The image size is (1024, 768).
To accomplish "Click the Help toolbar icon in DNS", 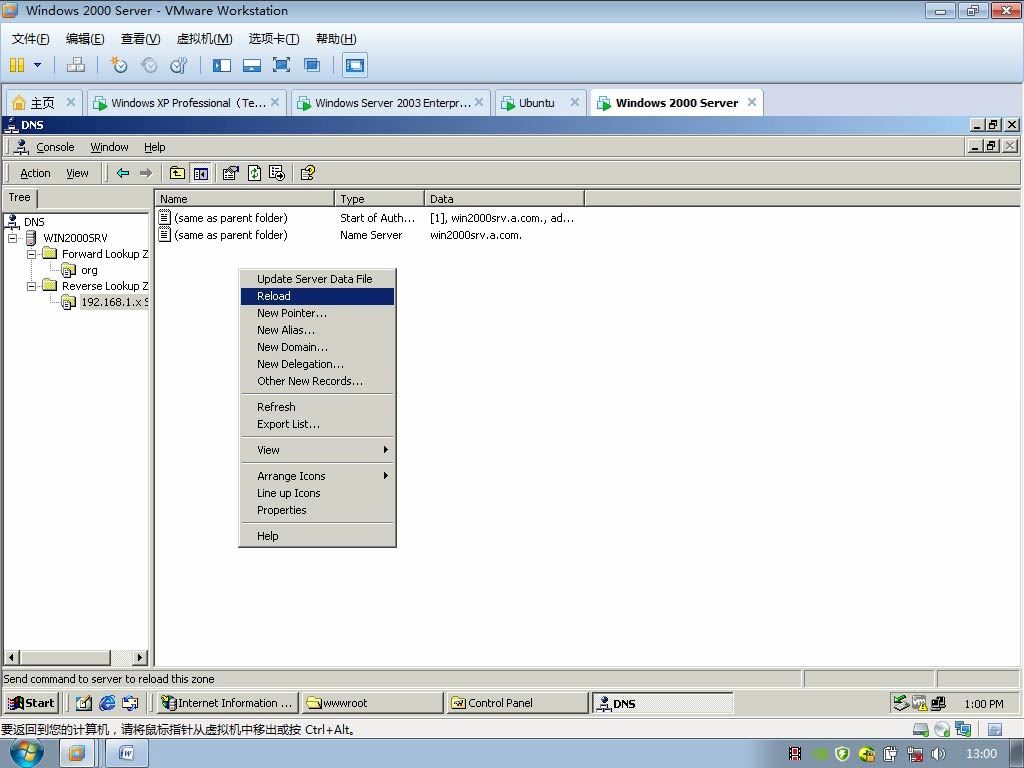I will pos(308,173).
